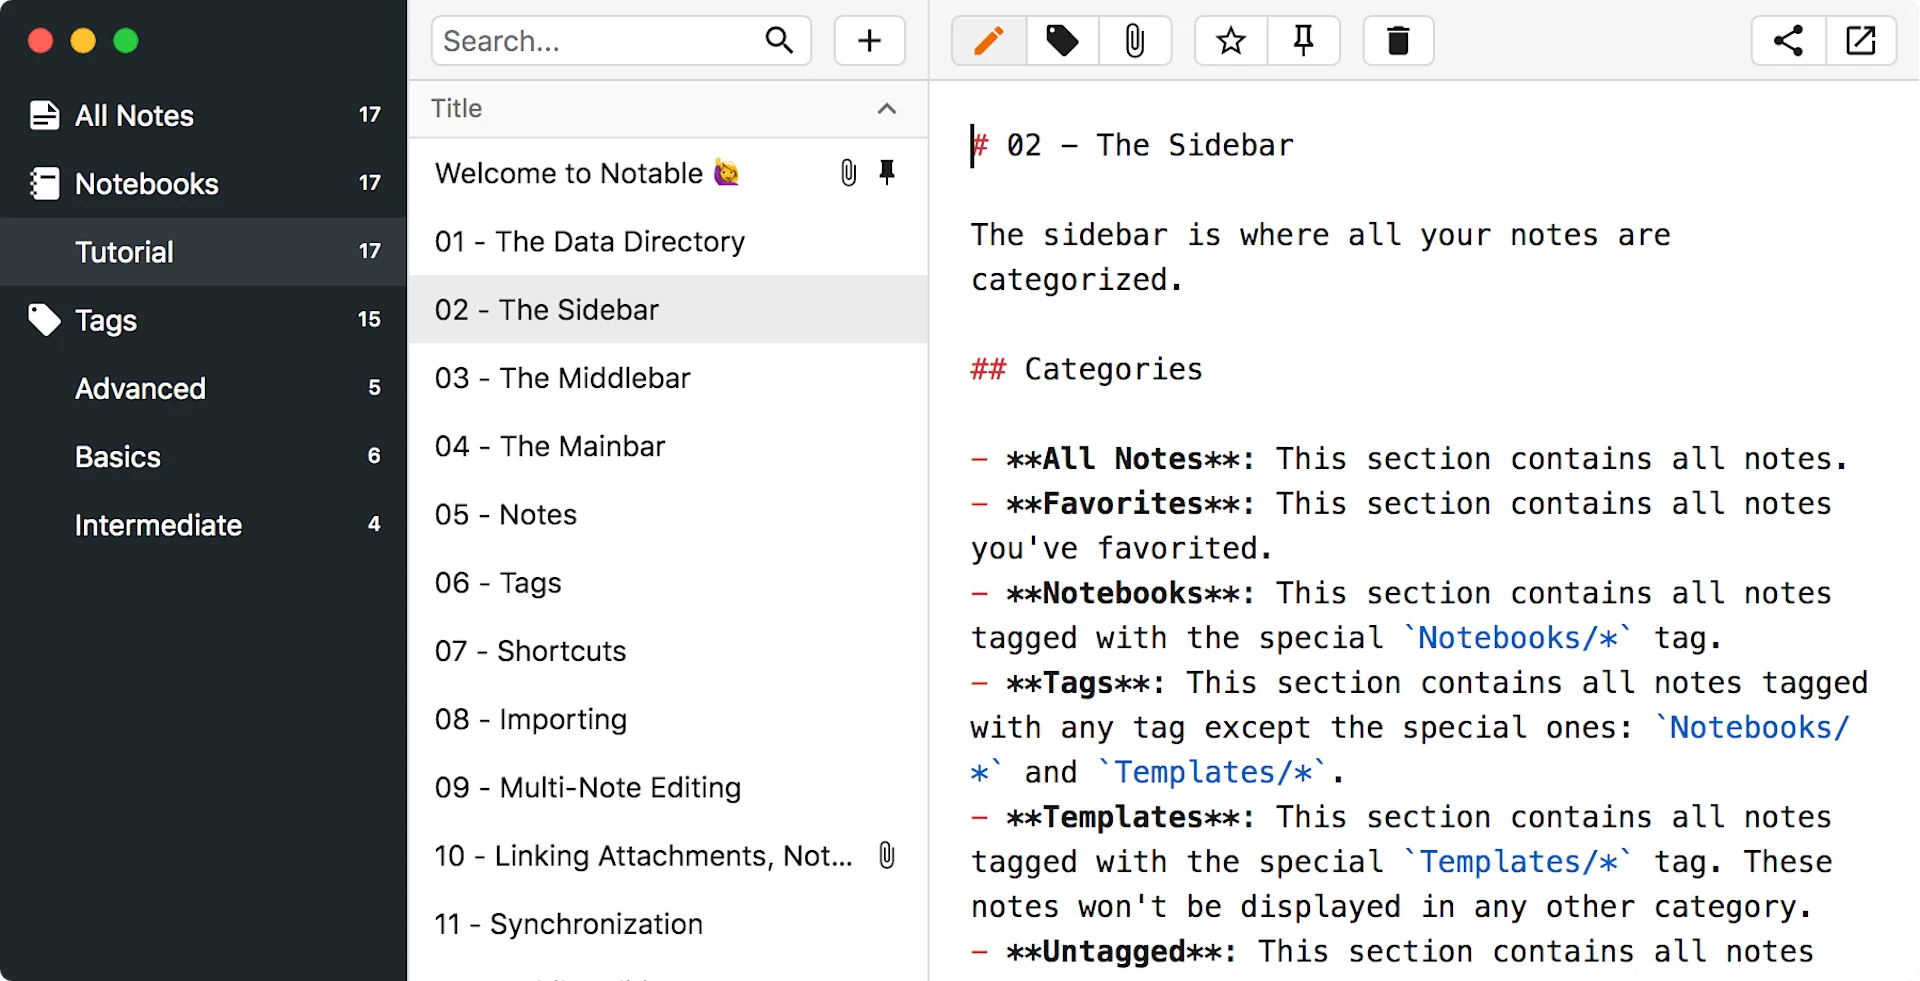Click the paperclip on the Linking Attachments note
The image size is (1920, 981).
pyautogui.click(x=886, y=855)
